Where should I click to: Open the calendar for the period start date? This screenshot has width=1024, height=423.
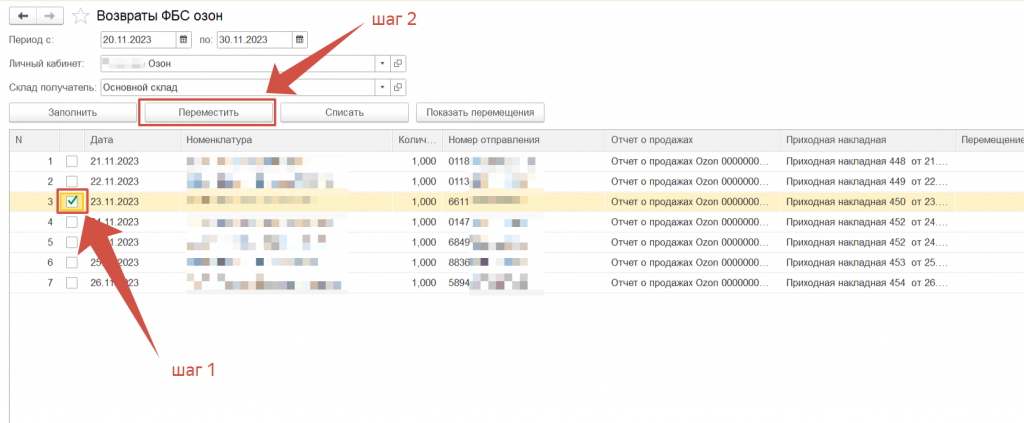click(x=183, y=40)
